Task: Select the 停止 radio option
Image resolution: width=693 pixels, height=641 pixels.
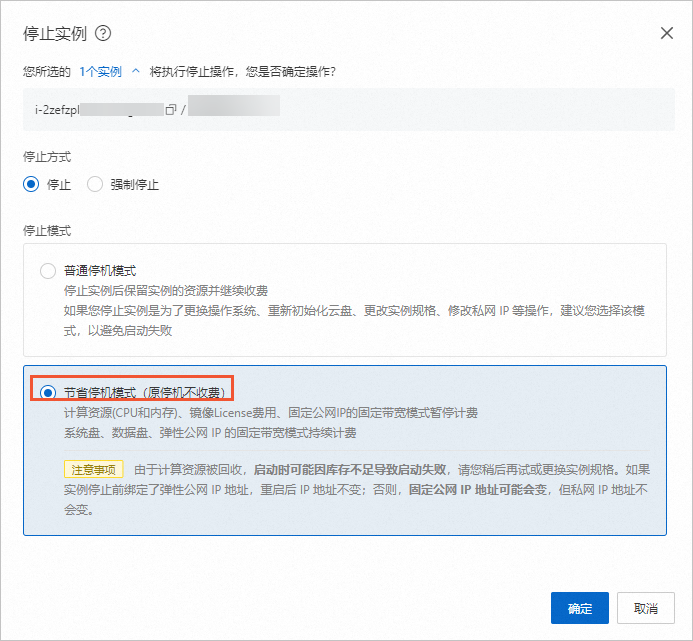Action: pos(31,184)
